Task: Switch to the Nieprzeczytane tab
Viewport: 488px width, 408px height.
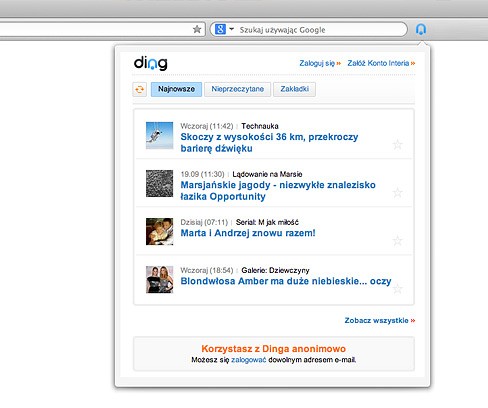Action: 237,89
